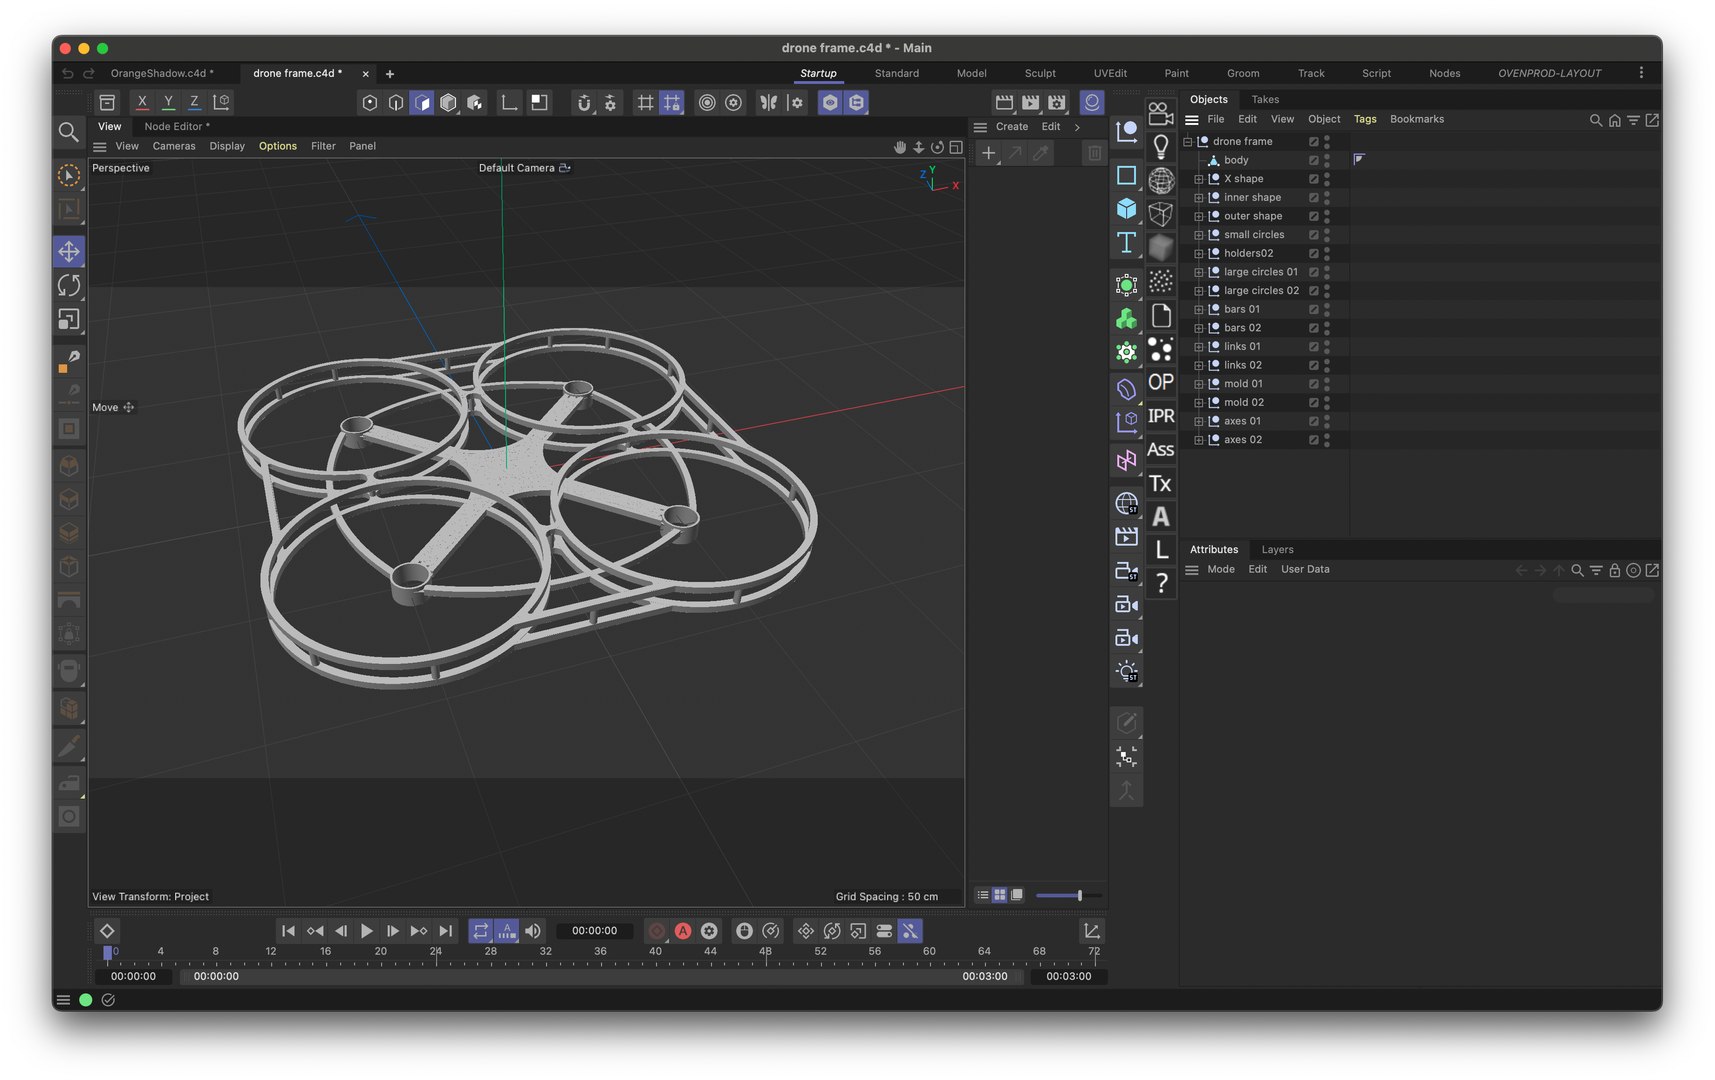Click User Data in Attributes panel
Image resolution: width=1715 pixels, height=1080 pixels.
tap(1305, 569)
